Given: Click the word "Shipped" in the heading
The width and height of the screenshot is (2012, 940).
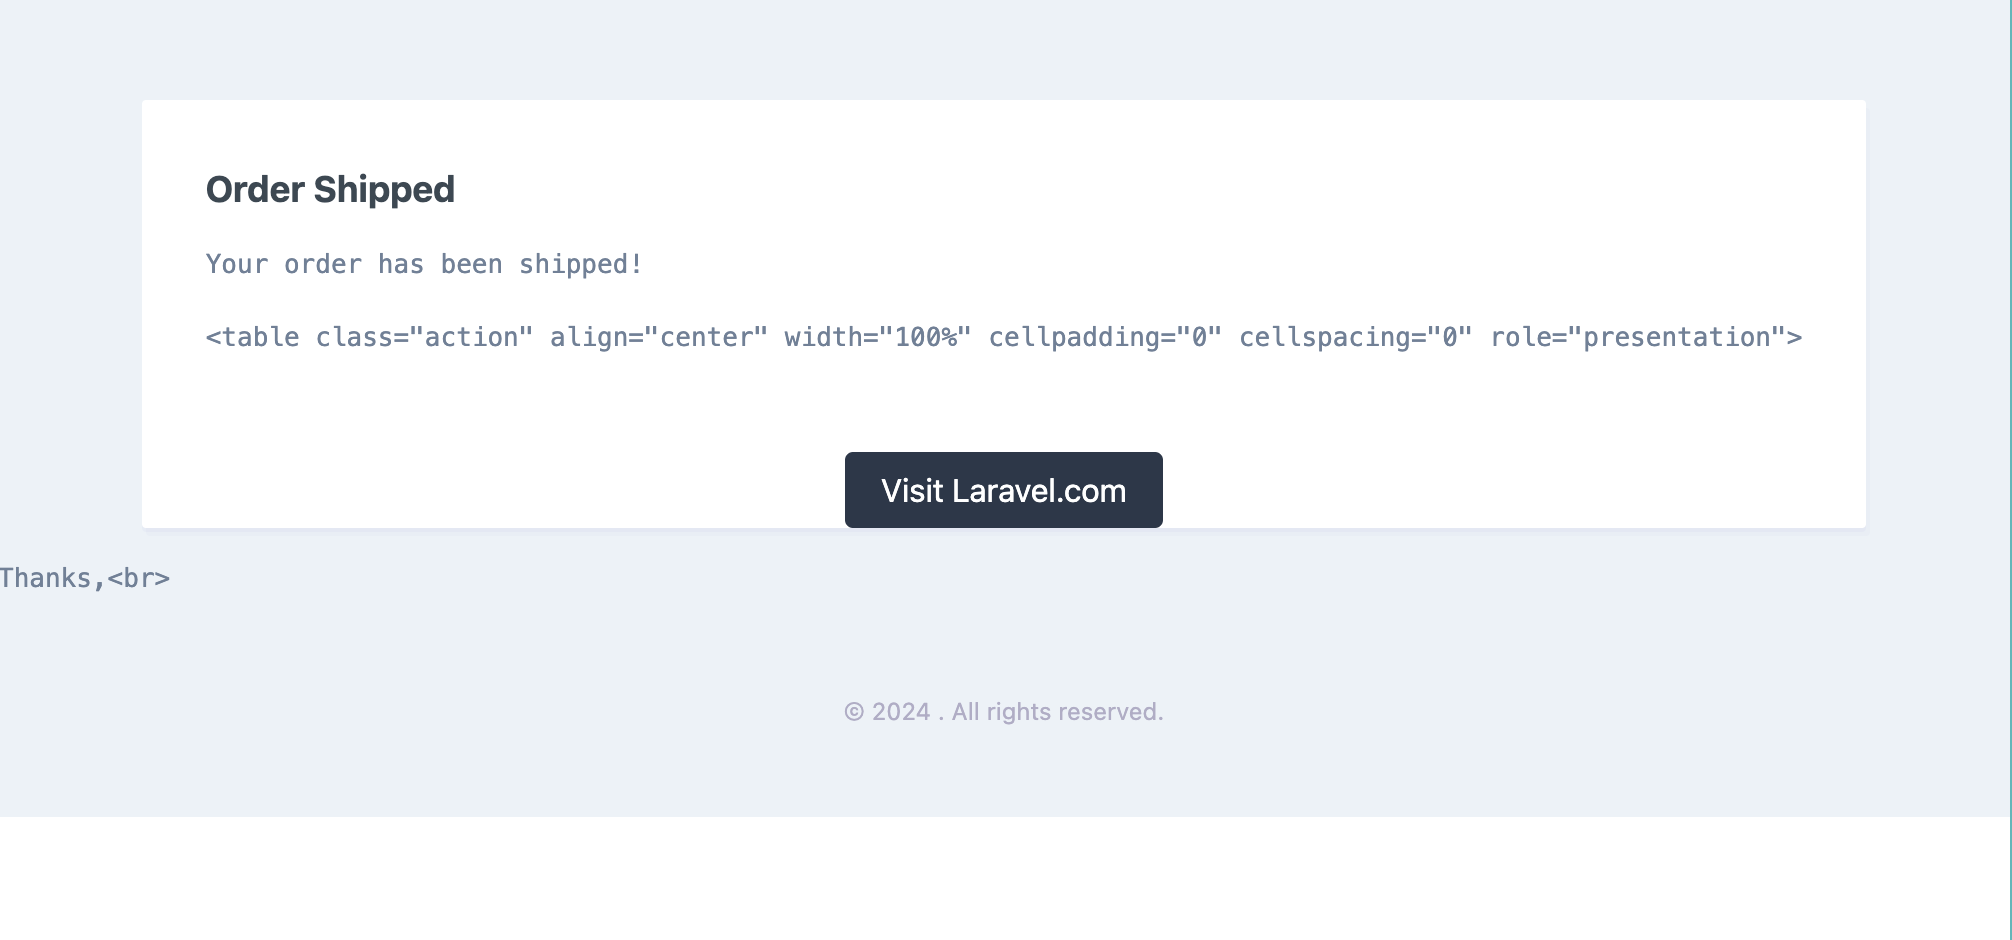Looking at the screenshot, I should [x=384, y=189].
